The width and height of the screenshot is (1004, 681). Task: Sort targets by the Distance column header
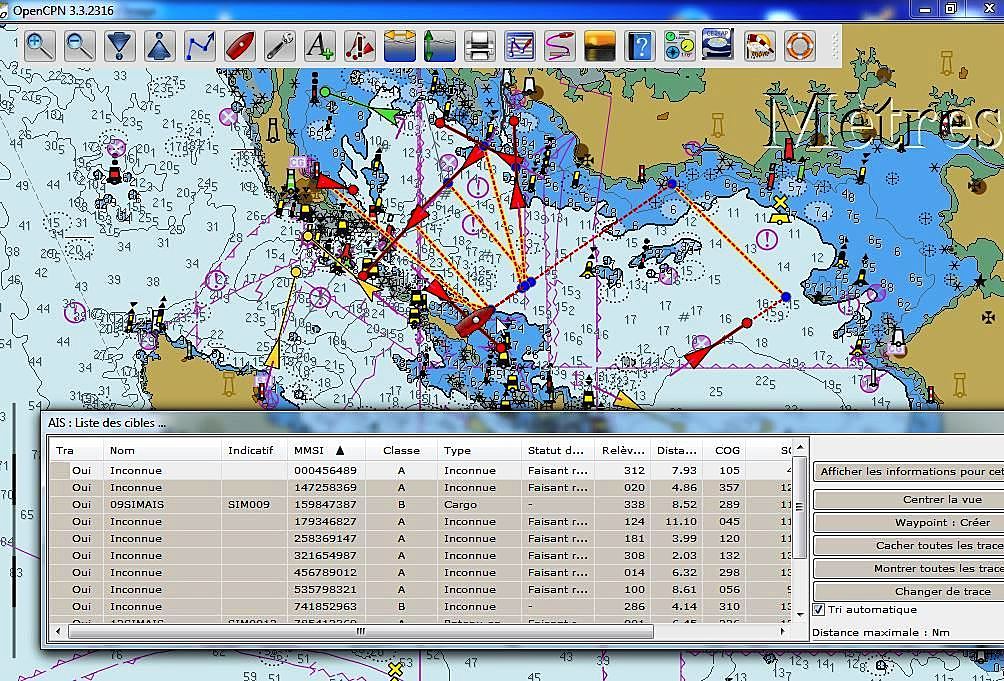point(676,451)
